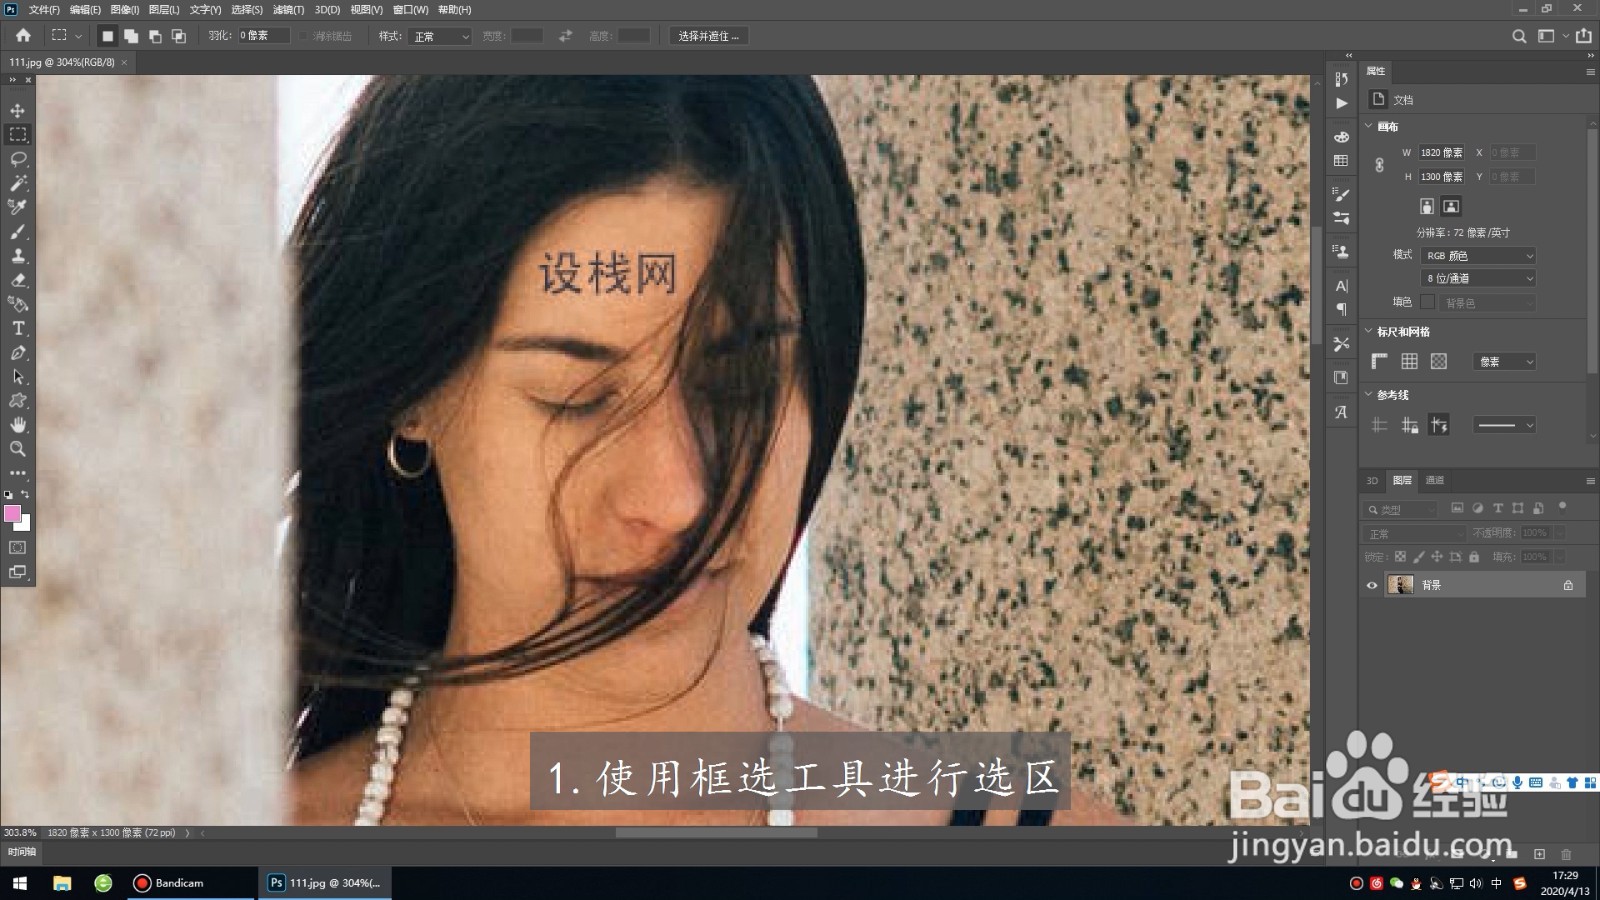Select the Magic Wand tool
The height and width of the screenshot is (900, 1600).
(x=18, y=183)
